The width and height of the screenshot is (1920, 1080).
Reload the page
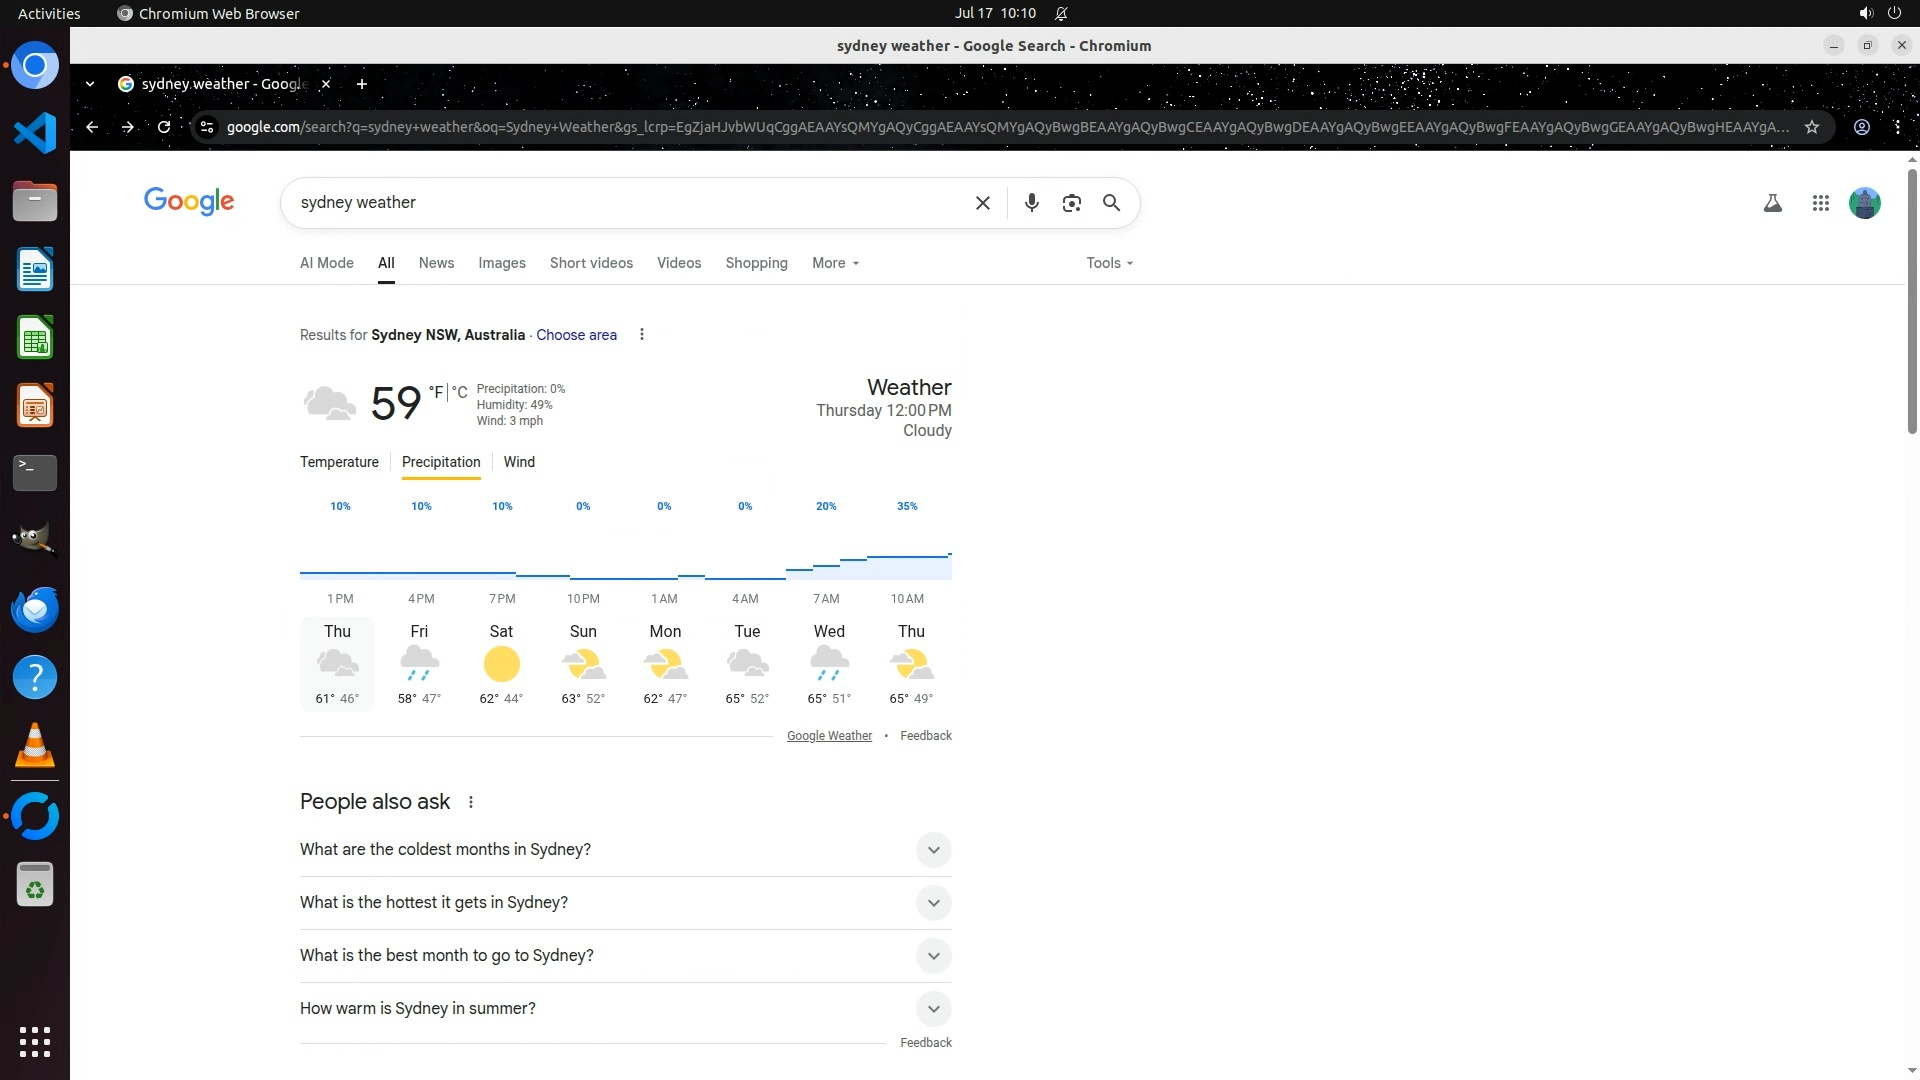[164, 127]
